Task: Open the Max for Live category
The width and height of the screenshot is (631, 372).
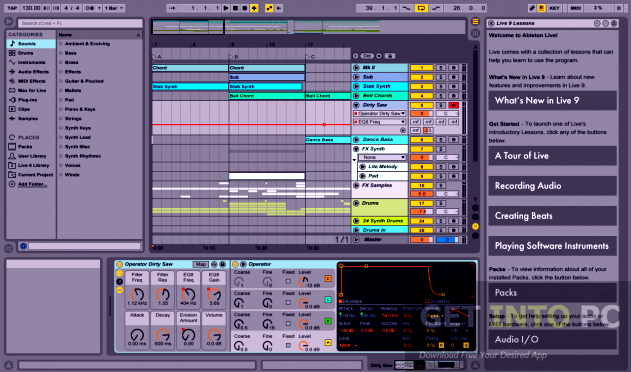Action: pos(32,91)
